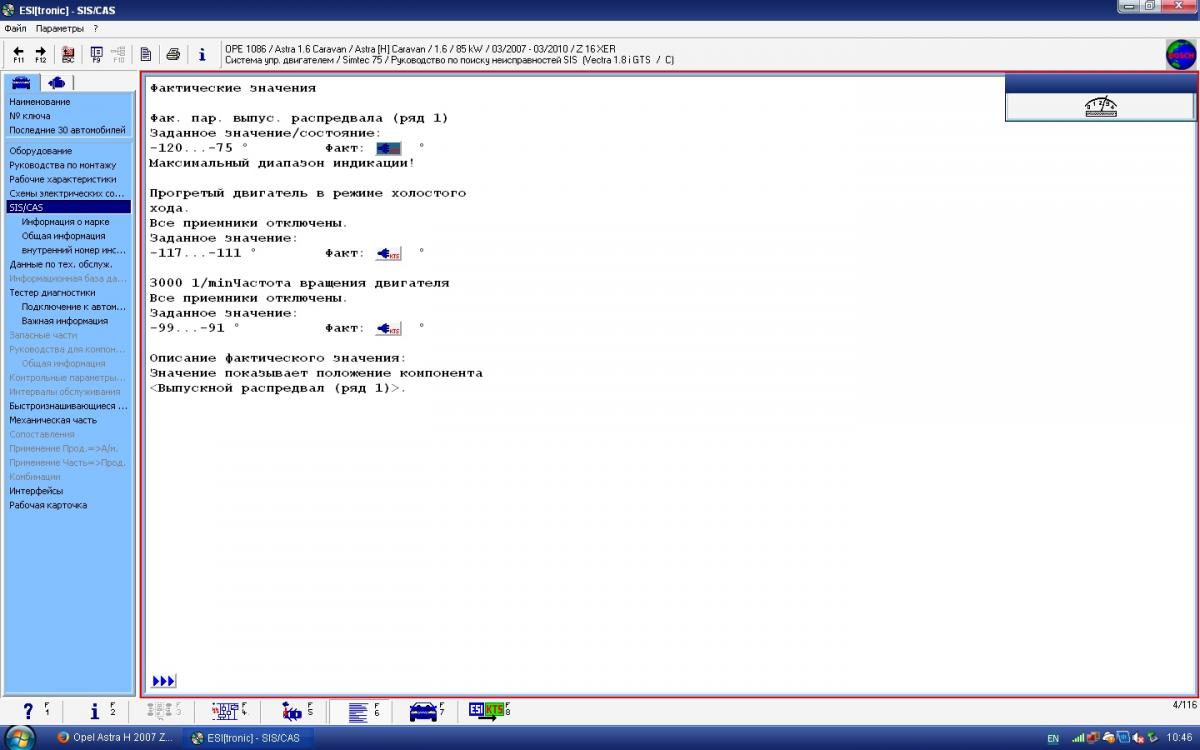Click the EN language indicator in tray
This screenshot has width=1200, height=750.
tap(1053, 739)
